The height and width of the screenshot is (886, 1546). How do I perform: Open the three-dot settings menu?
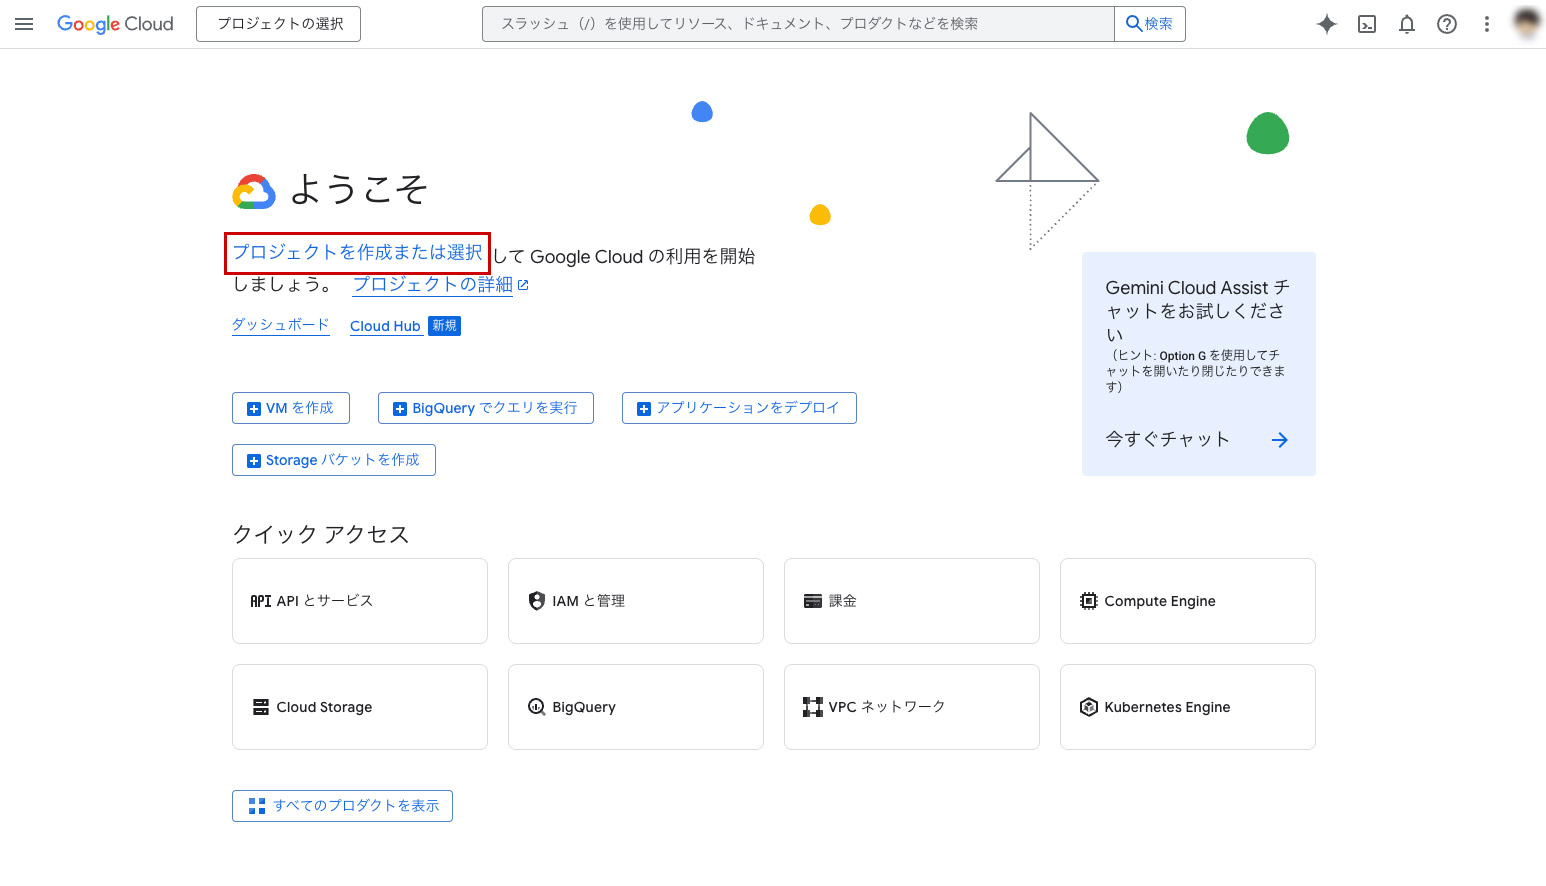1487,24
